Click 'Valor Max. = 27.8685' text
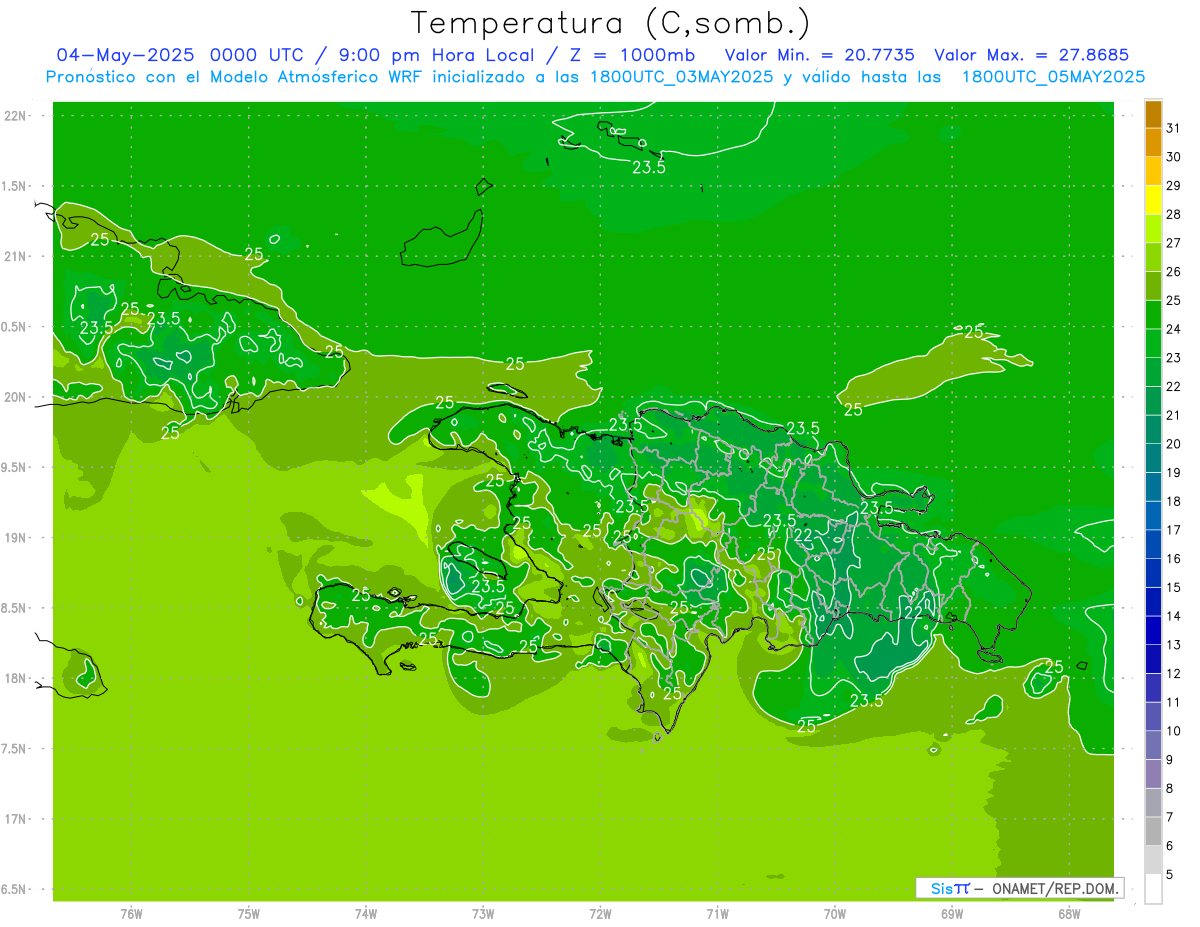1200x927 pixels. [x=1031, y=54]
